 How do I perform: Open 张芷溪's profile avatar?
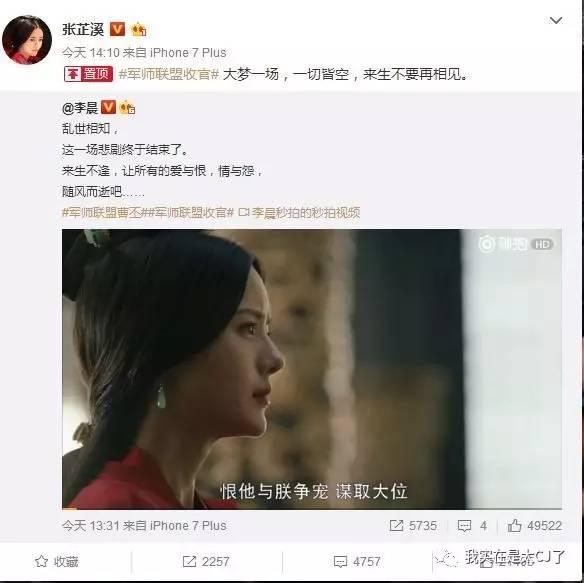coord(27,40)
